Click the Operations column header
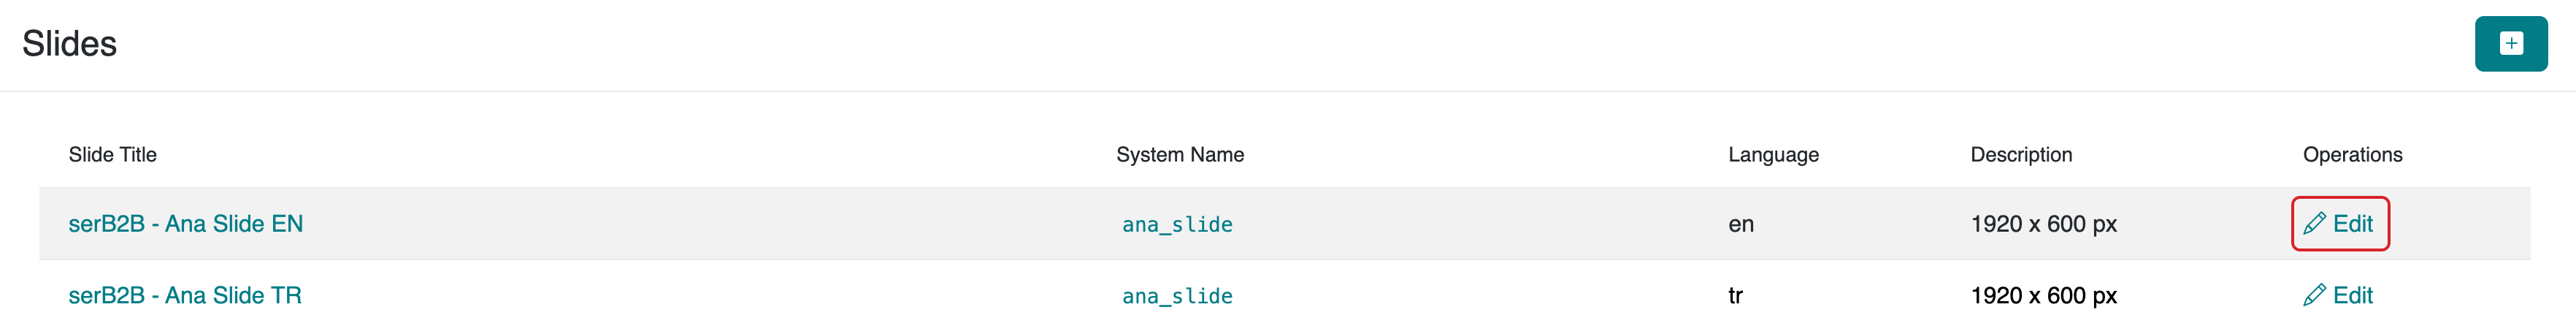 tap(2352, 155)
